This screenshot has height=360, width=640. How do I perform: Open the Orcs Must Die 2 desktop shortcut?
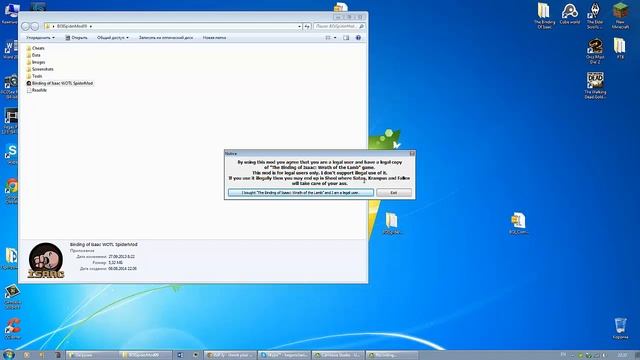click(595, 51)
